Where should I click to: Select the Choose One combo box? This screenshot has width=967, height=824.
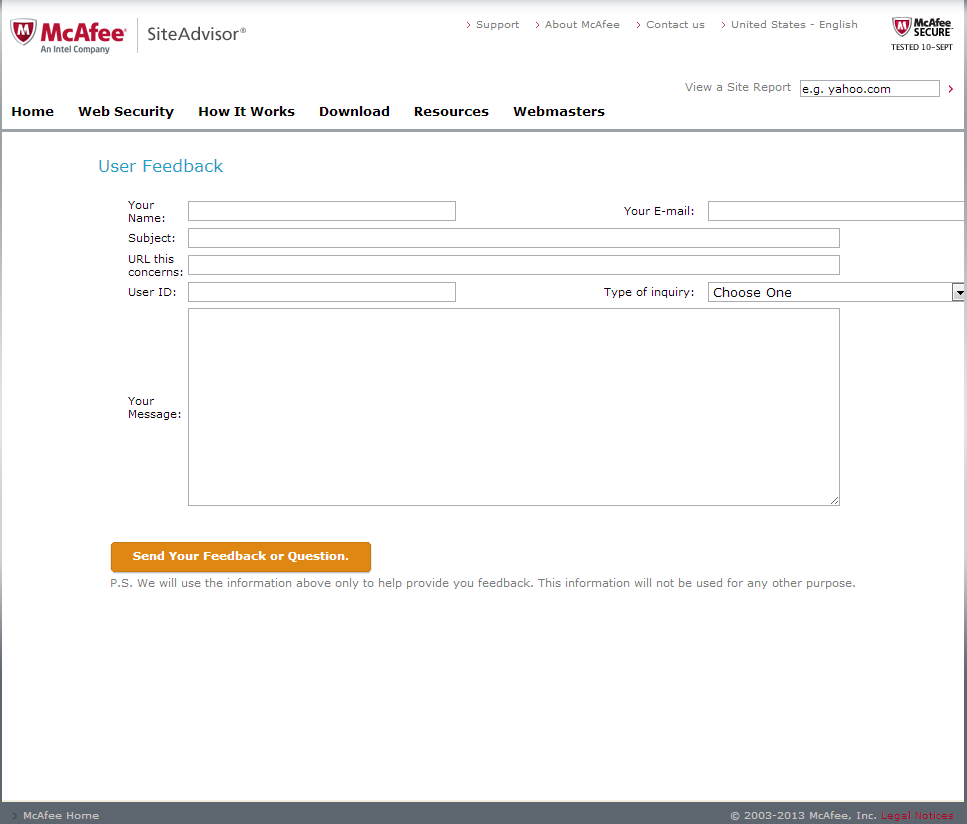click(x=836, y=292)
